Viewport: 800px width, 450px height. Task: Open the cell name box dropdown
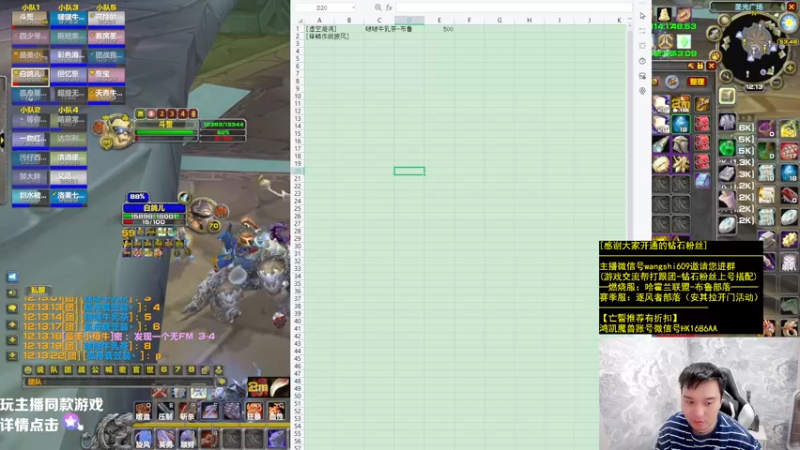coord(353,8)
